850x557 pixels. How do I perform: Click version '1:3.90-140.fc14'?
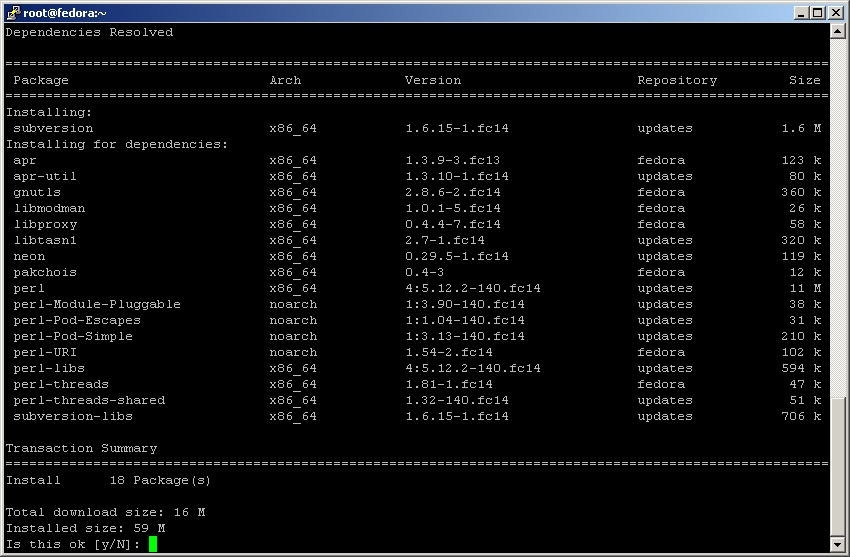coord(465,304)
